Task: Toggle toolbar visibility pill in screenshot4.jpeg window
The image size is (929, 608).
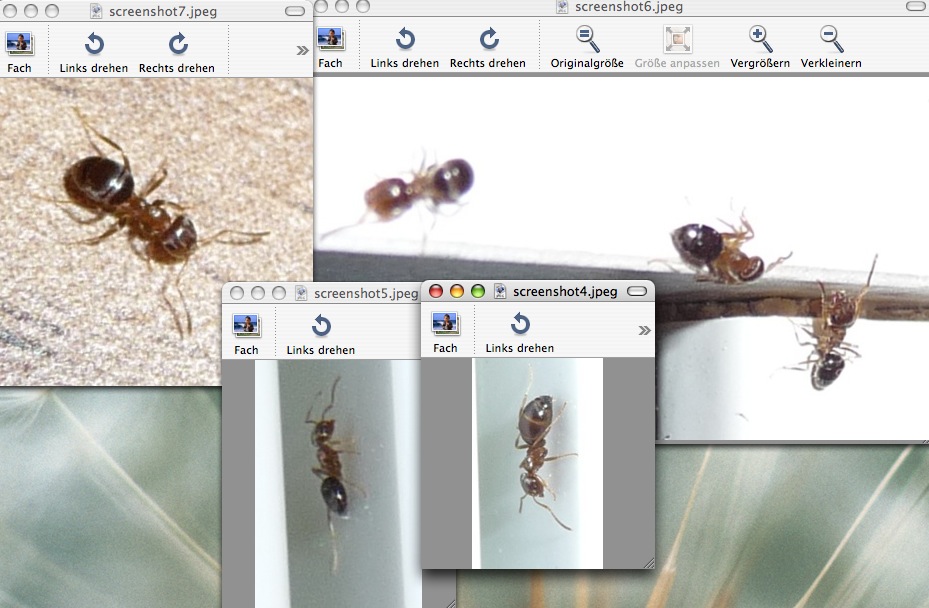Action: (637, 291)
